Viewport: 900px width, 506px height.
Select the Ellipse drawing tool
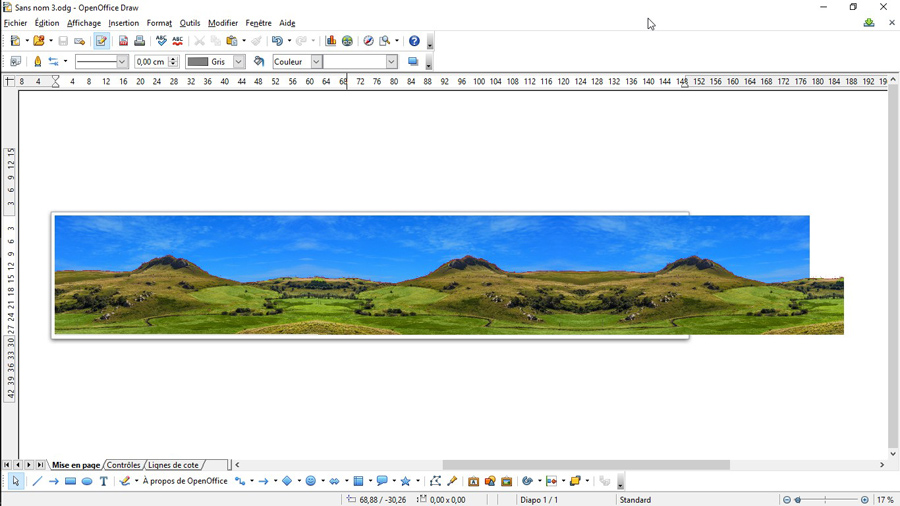(x=87, y=481)
